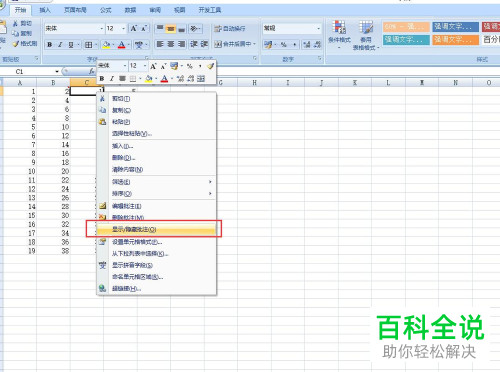
Task: Expand the Merge and Center (合并后居中) dropdown arrow
Action: pos(255,44)
